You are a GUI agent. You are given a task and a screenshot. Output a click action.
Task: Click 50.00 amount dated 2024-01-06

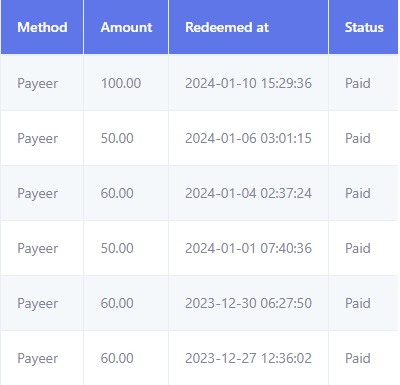tap(117, 138)
